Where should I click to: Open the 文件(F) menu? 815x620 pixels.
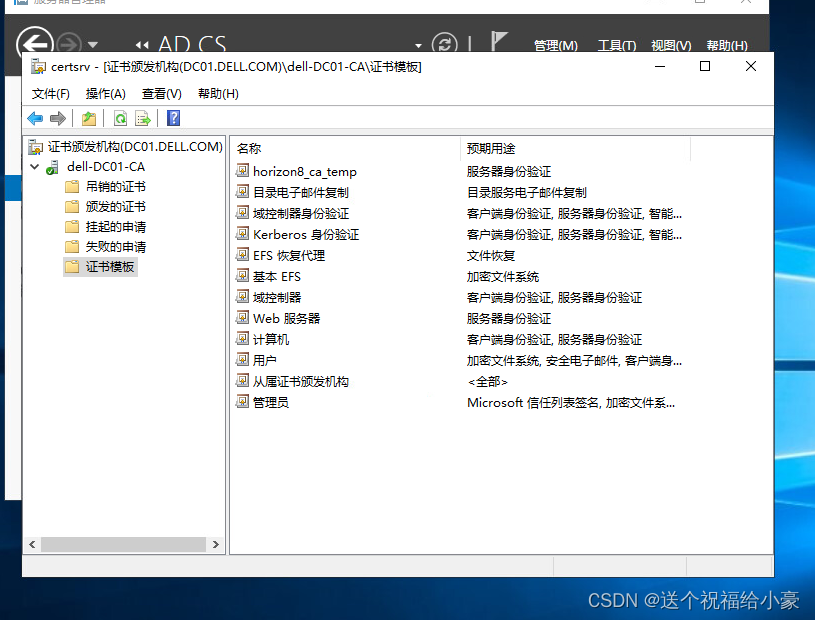point(50,94)
